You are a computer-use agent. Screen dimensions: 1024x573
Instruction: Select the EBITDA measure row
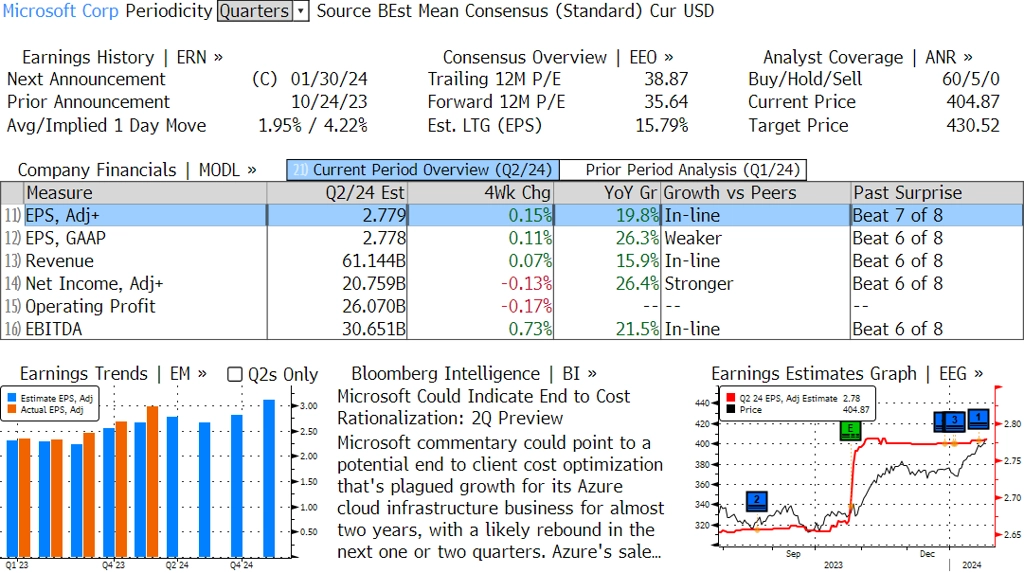[512, 329]
